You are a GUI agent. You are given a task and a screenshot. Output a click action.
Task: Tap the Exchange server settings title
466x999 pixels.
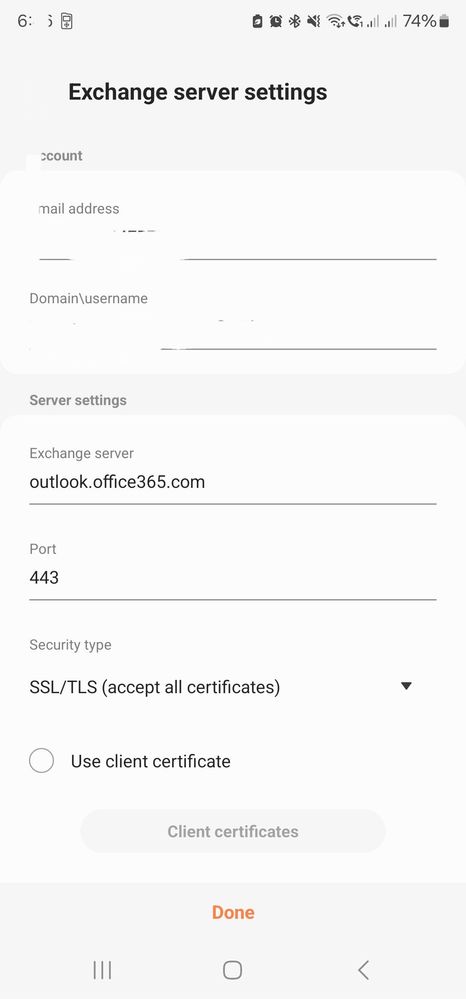pyautogui.click(x=198, y=92)
